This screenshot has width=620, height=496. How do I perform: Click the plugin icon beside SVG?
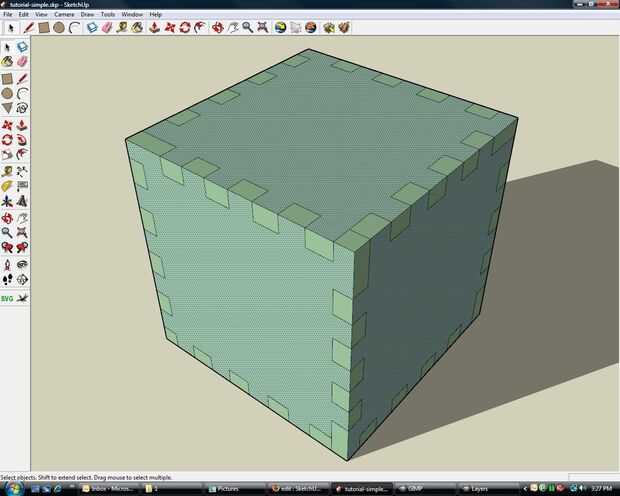tap(23, 299)
